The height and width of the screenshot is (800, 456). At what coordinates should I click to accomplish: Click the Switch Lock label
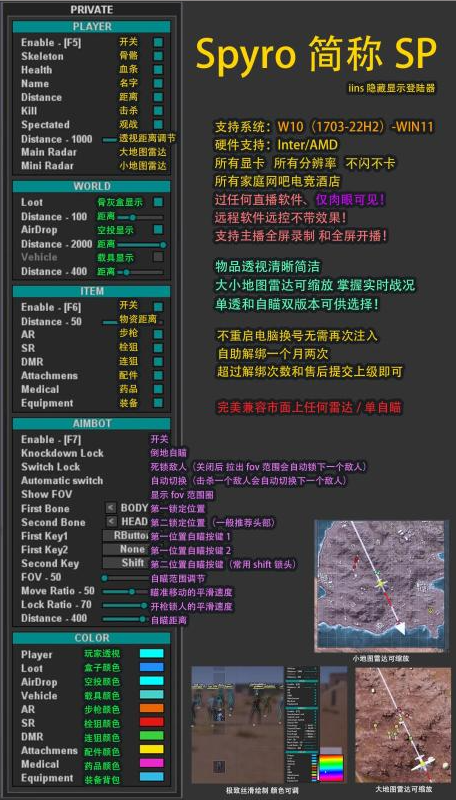(x=50, y=467)
